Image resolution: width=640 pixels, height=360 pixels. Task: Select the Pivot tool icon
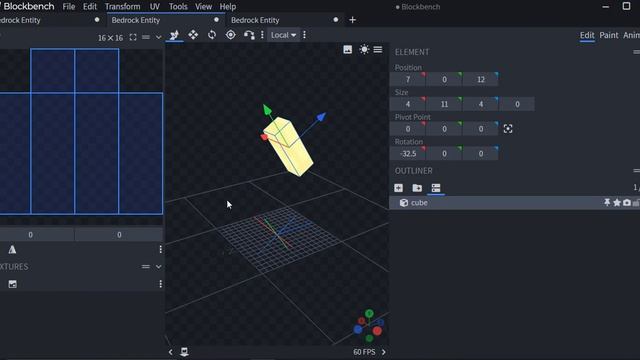pos(231,35)
